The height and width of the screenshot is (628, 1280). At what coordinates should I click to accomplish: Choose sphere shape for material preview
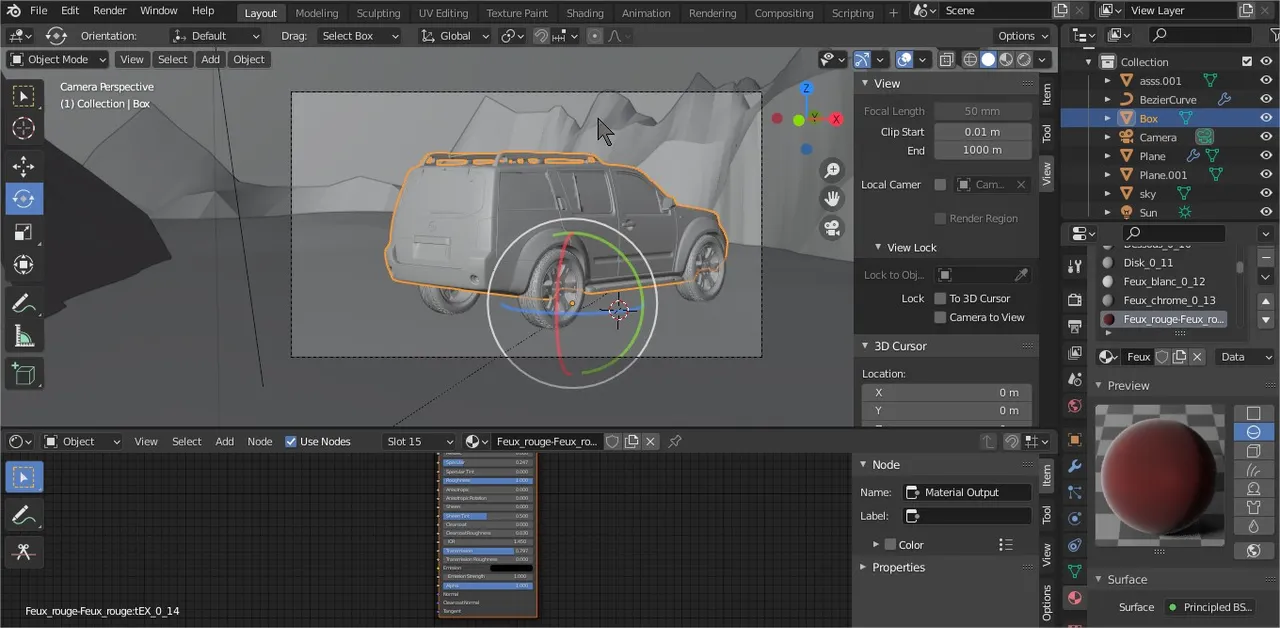click(1253, 432)
